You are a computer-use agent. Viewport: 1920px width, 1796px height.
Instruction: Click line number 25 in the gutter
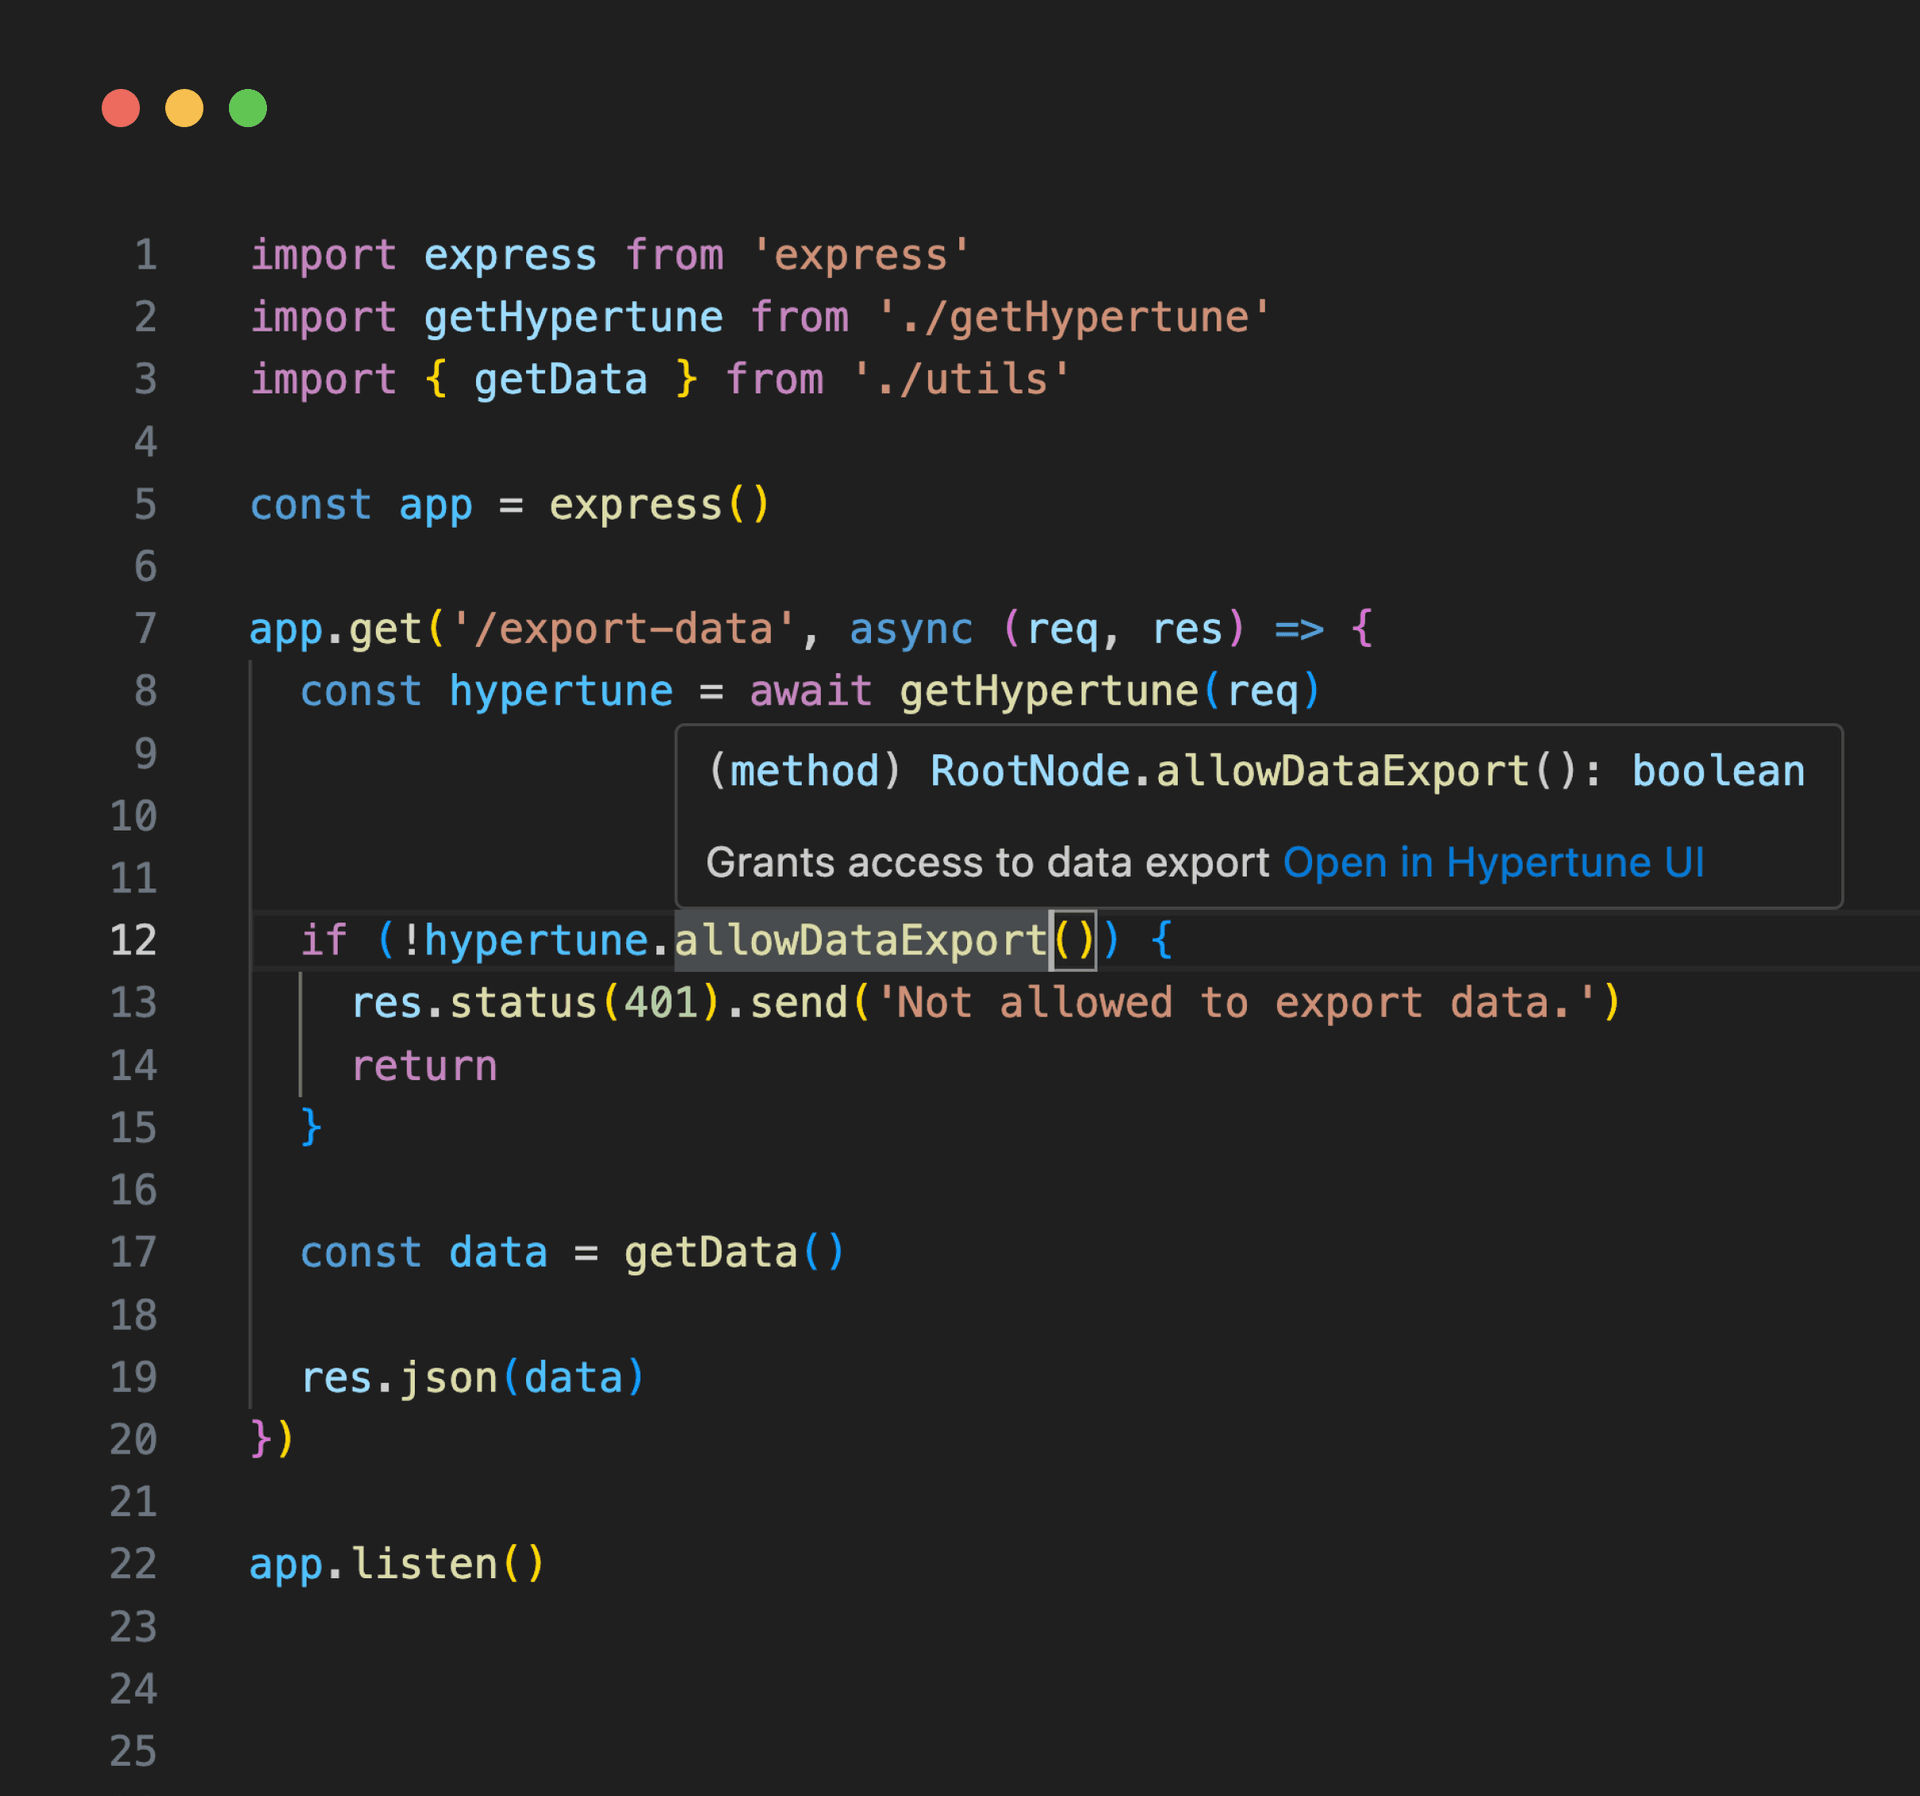click(x=133, y=1752)
